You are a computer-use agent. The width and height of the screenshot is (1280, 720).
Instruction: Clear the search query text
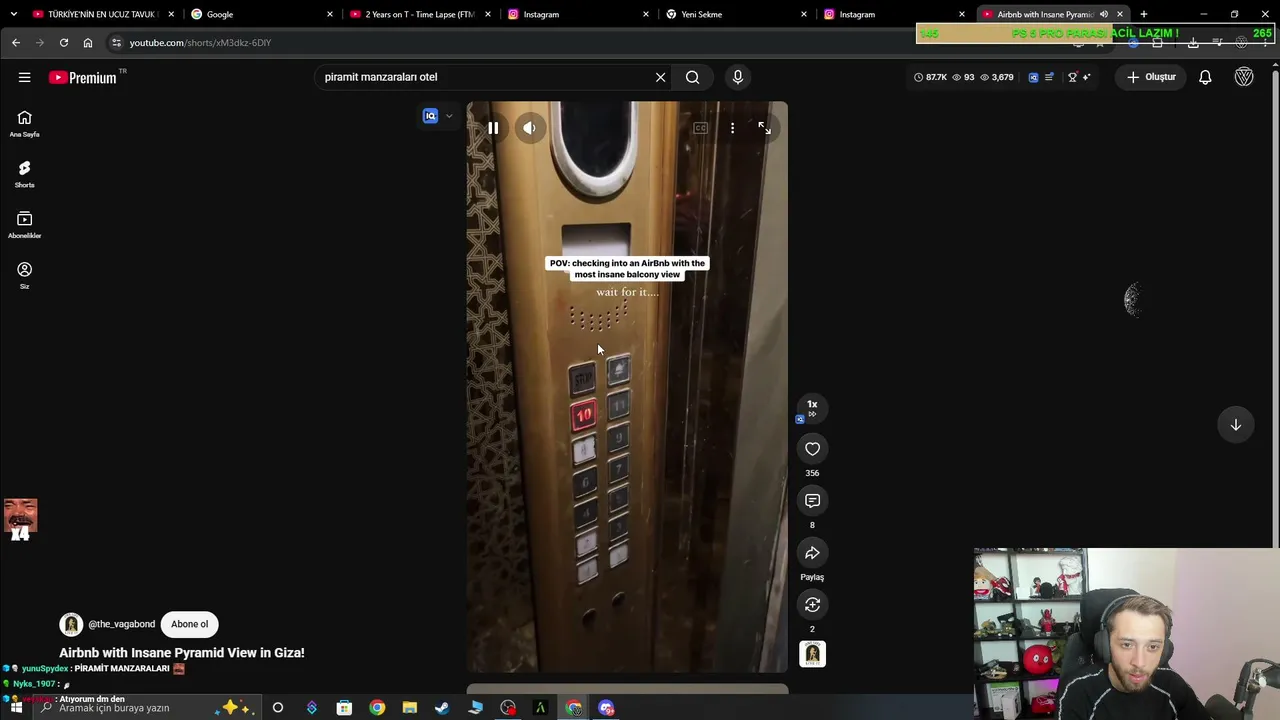(660, 77)
